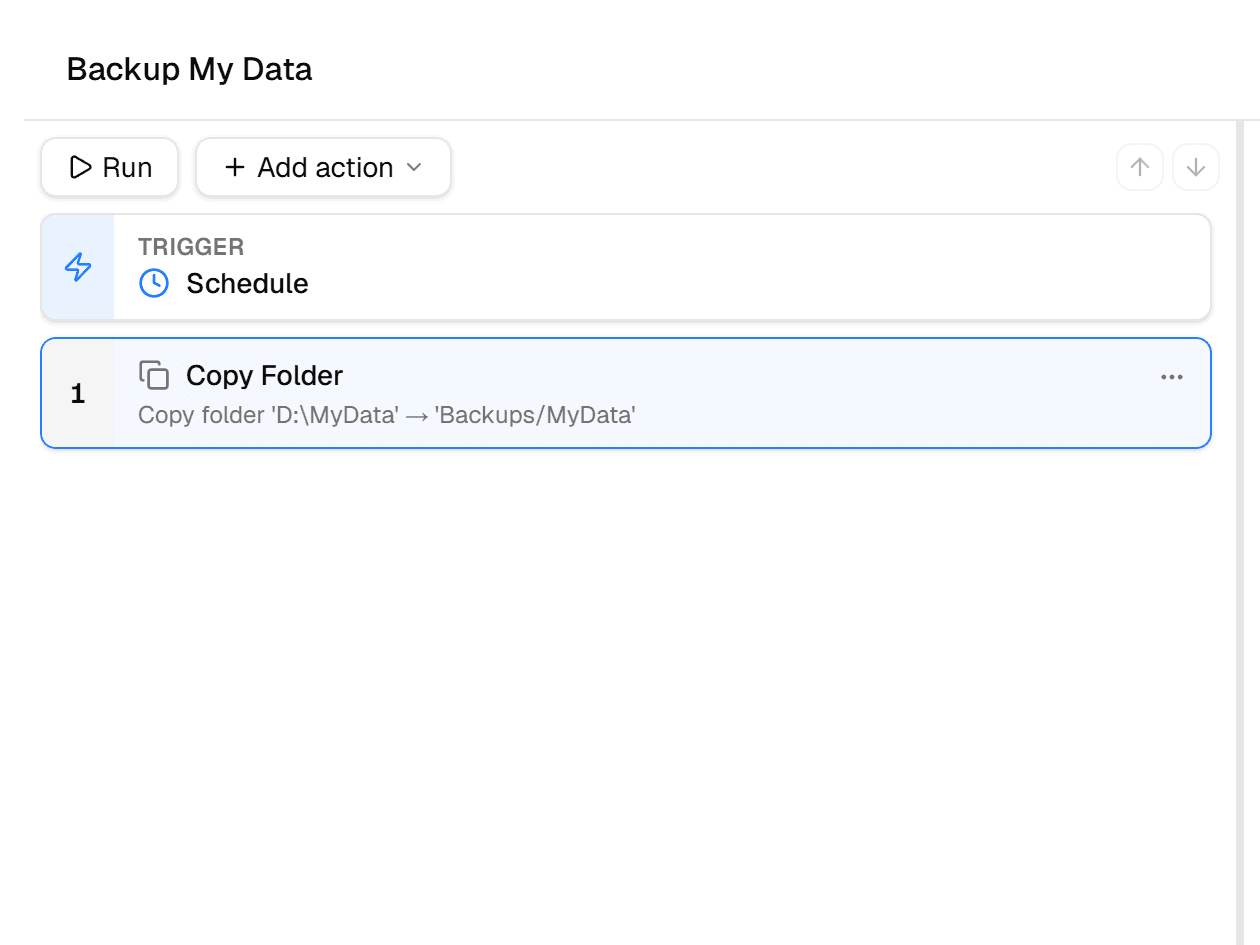The image size is (1260, 945).
Task: Click the plus icon beside Add action
Action: point(235,167)
